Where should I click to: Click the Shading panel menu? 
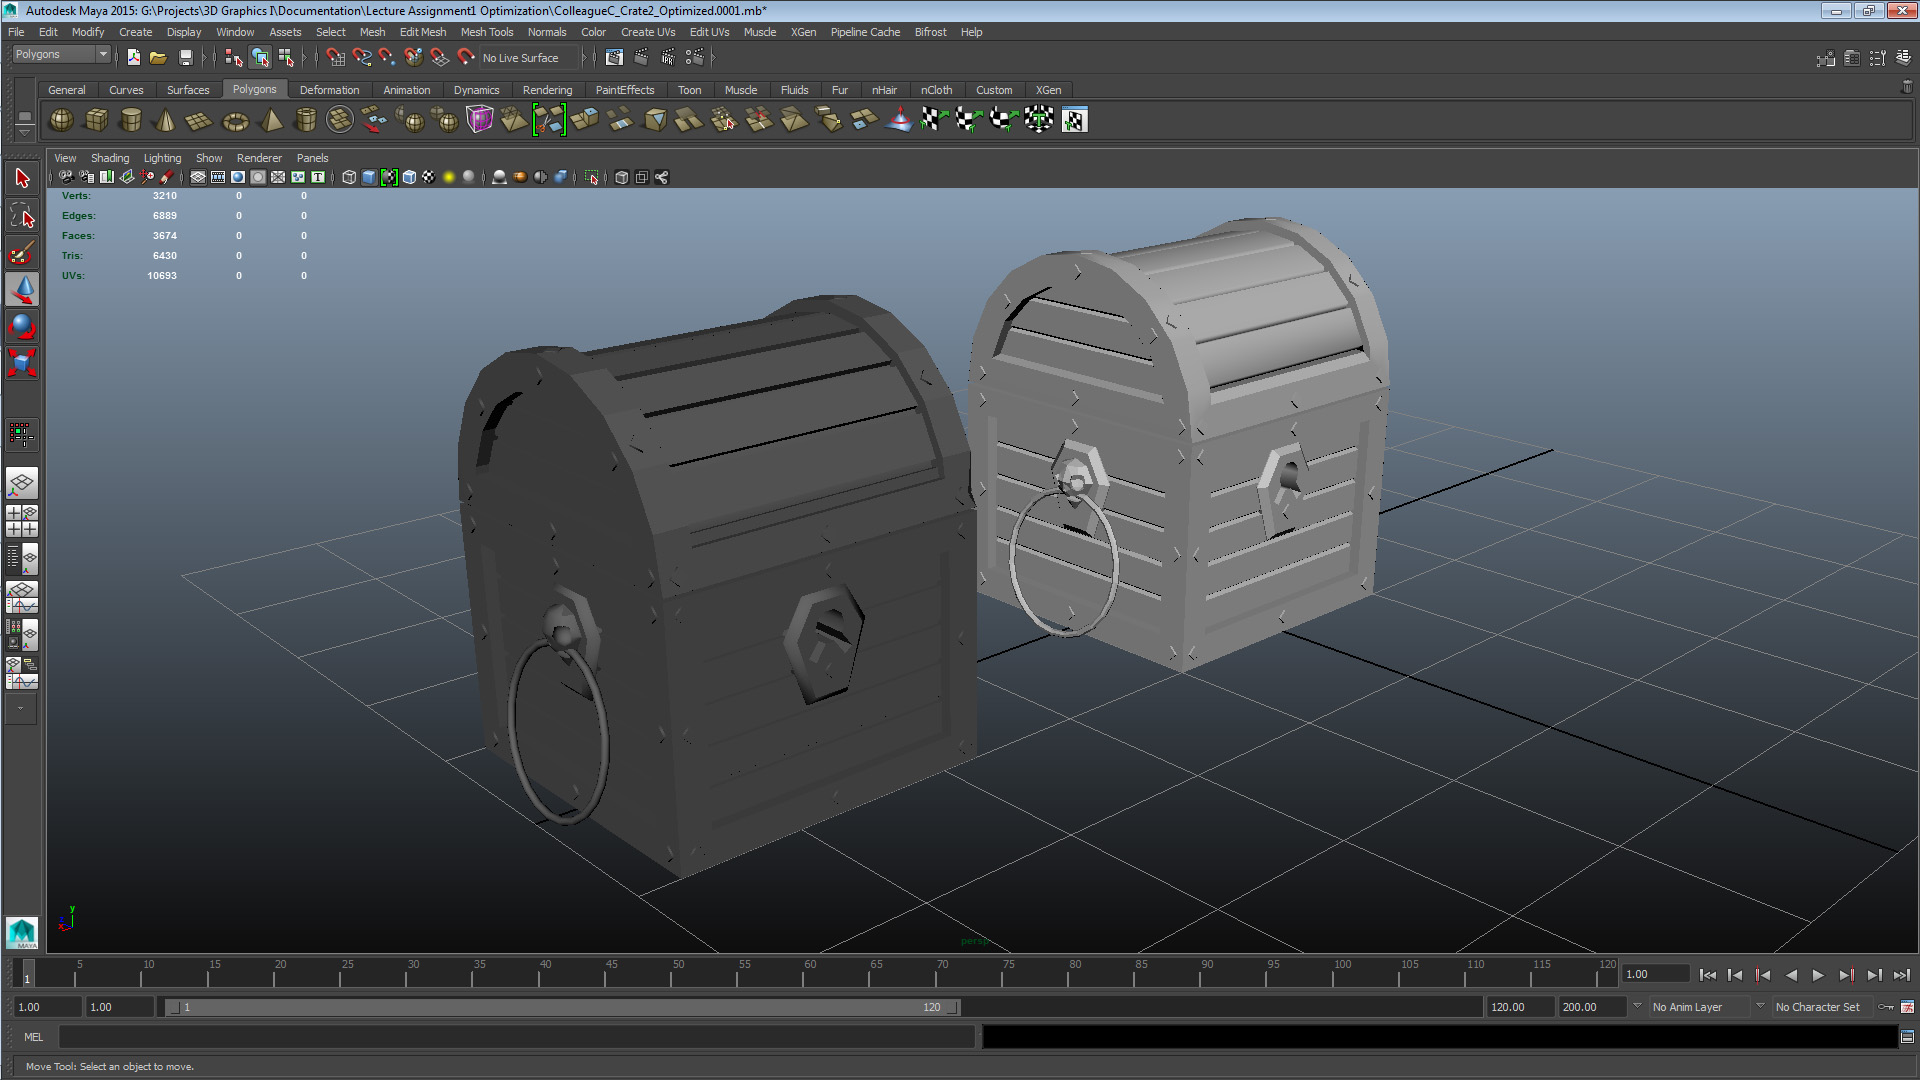[x=110, y=158]
